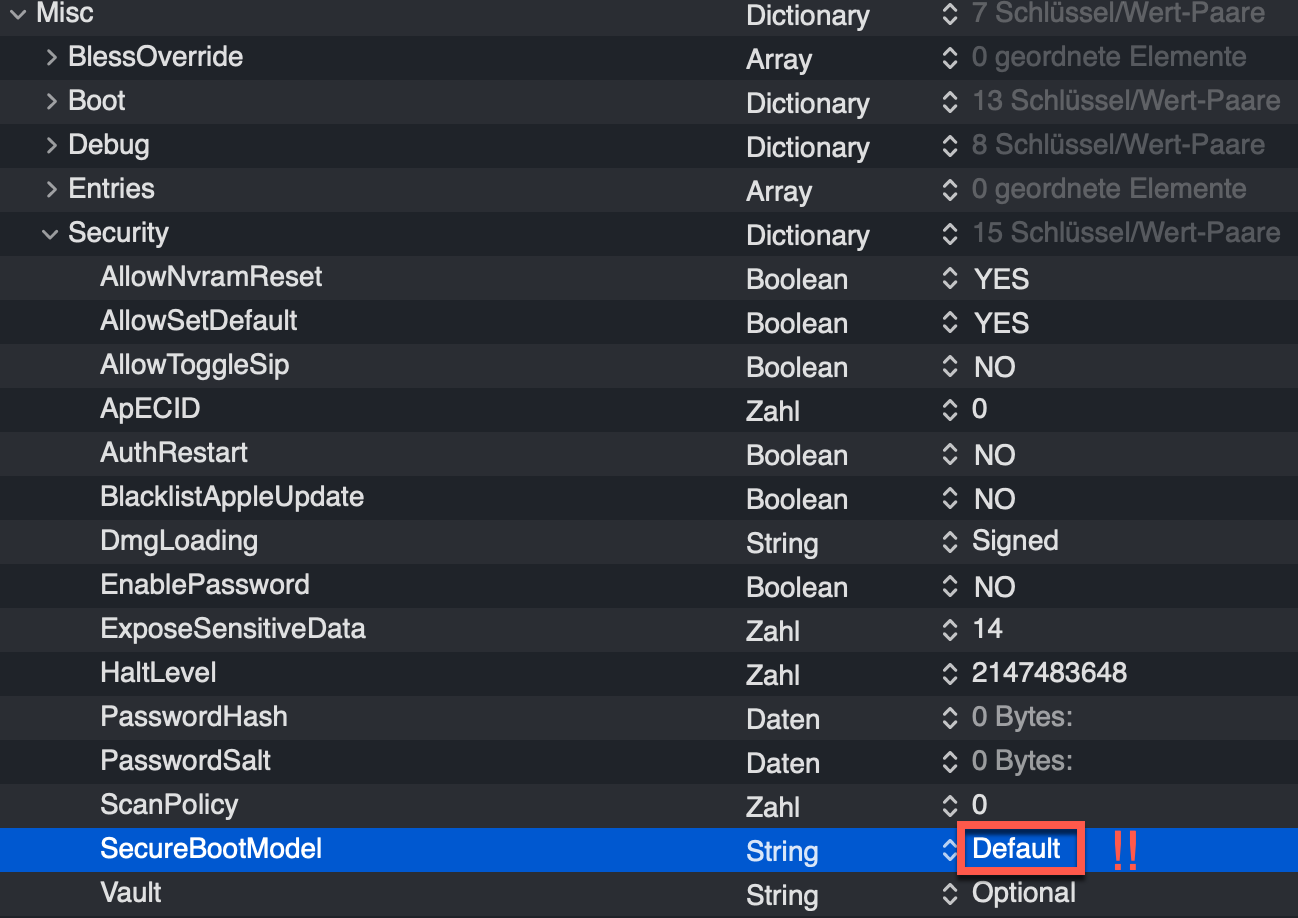Expand the Debug dictionary

[51, 146]
